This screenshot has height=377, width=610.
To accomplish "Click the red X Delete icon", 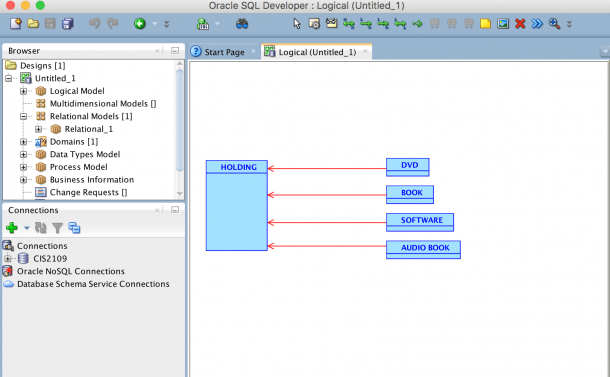I will pos(520,24).
